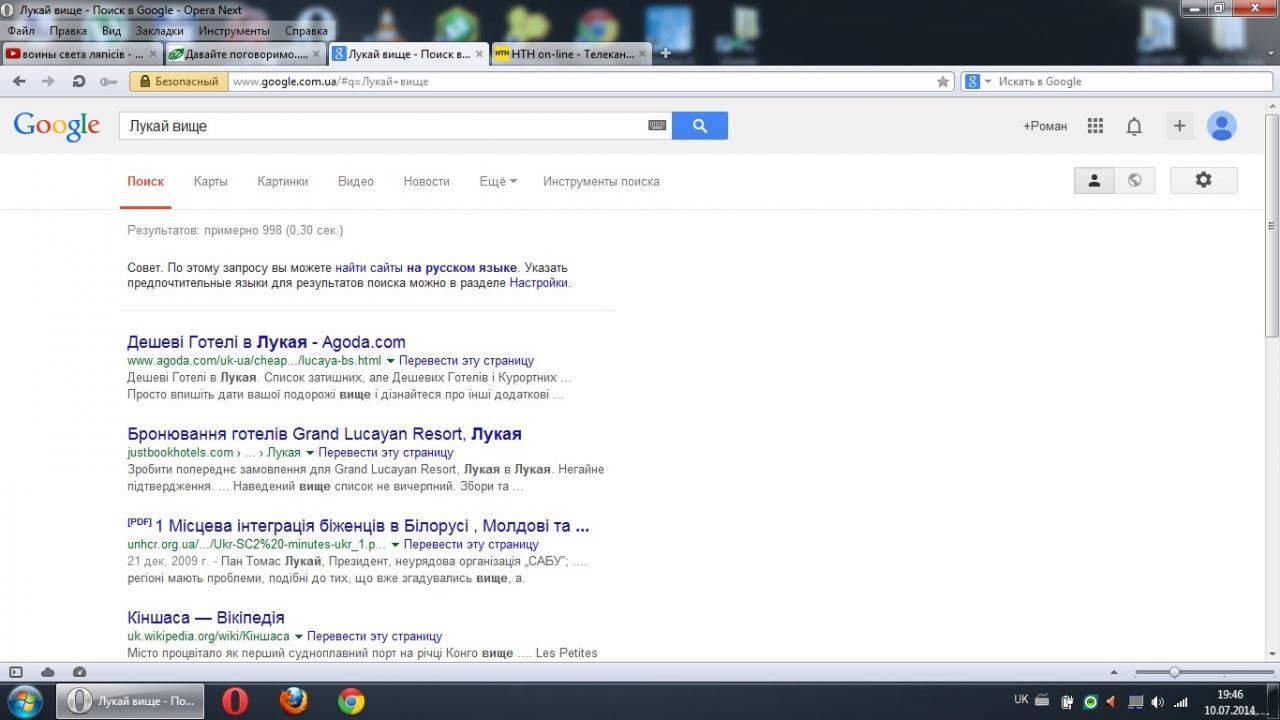This screenshot has width=1280, height=720.
Task: Focus the Искать в Google search field
Action: click(1117, 82)
